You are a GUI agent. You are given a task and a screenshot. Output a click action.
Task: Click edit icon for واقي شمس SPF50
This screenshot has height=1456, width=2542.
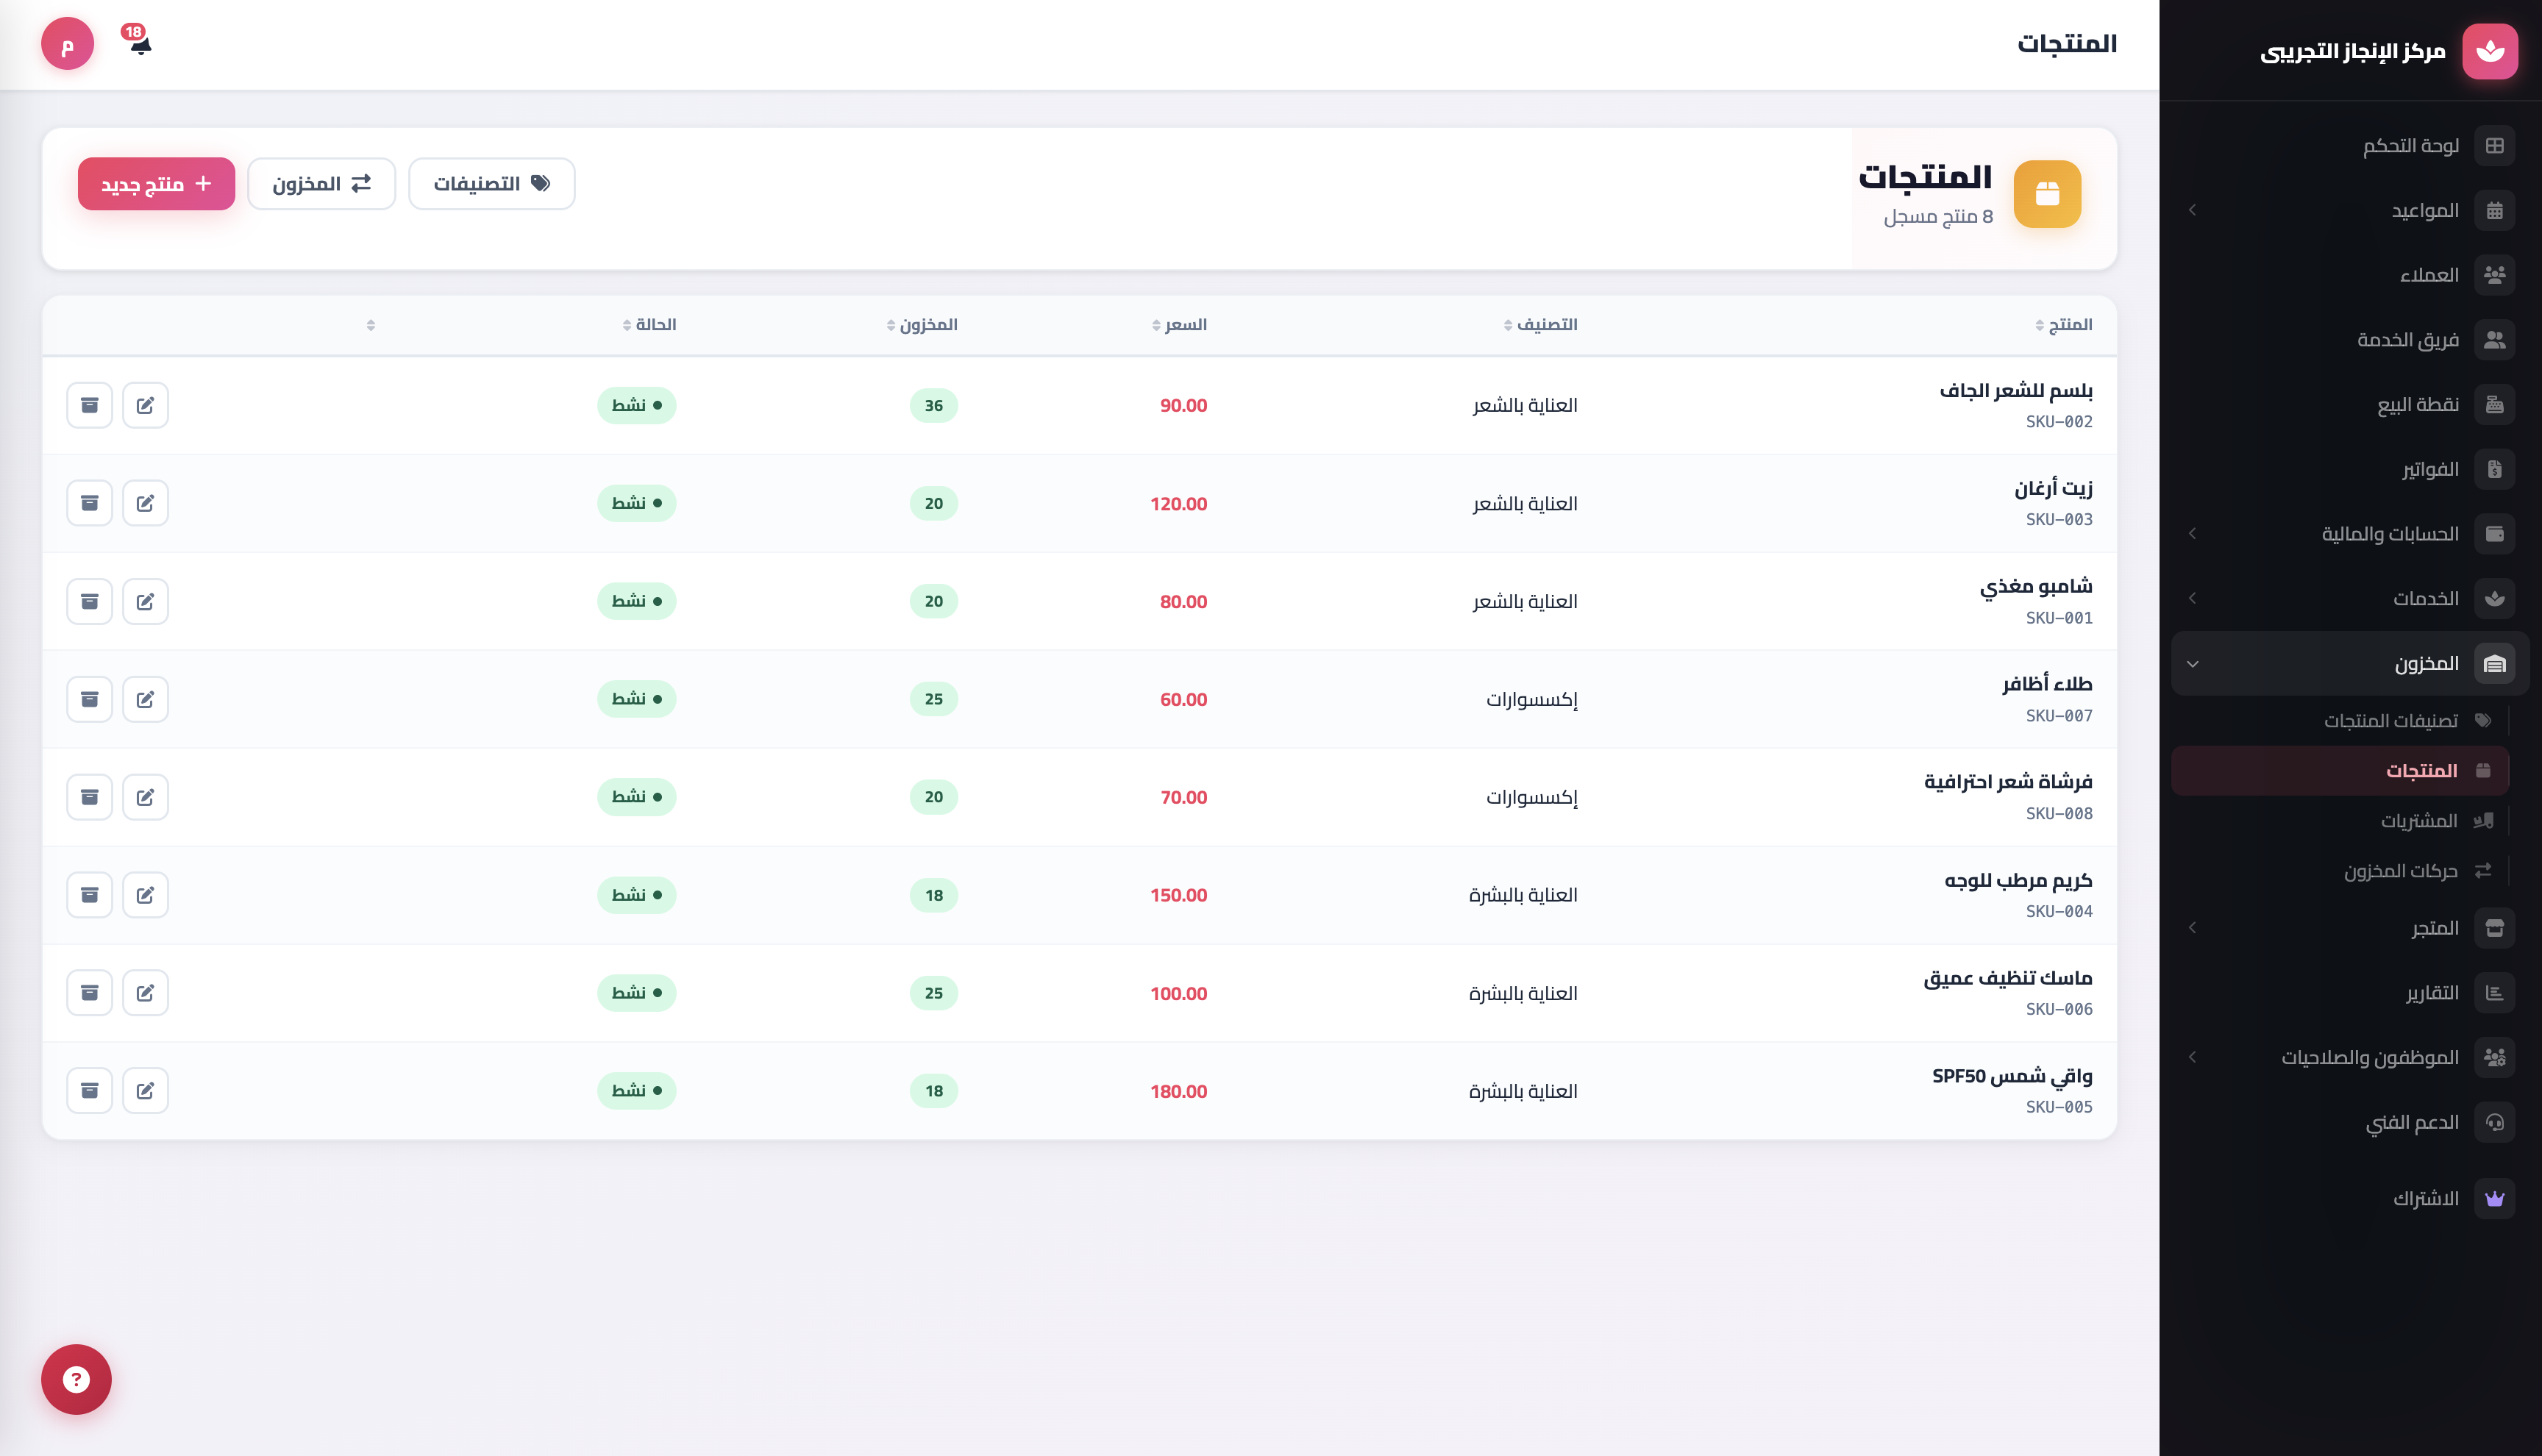[x=145, y=1090]
